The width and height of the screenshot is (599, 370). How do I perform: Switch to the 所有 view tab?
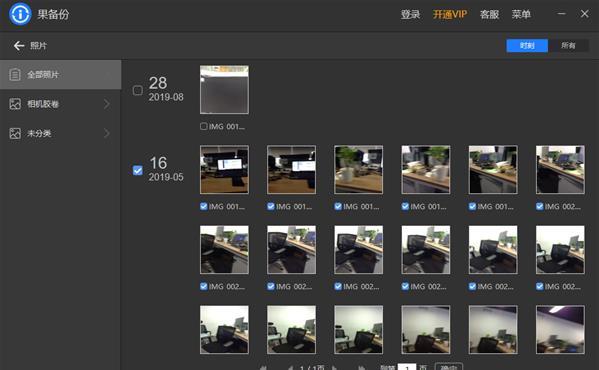(x=568, y=45)
